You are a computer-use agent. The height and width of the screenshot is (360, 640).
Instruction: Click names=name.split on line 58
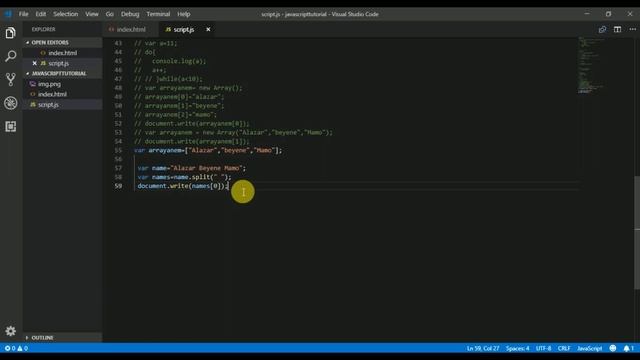(x=181, y=177)
